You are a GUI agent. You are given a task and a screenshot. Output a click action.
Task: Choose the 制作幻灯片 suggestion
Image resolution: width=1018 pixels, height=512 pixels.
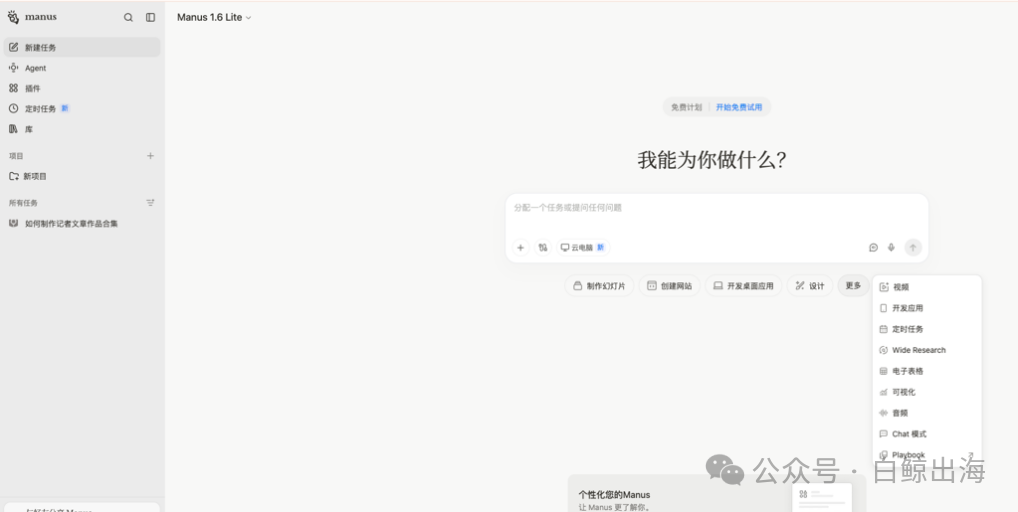click(599, 286)
